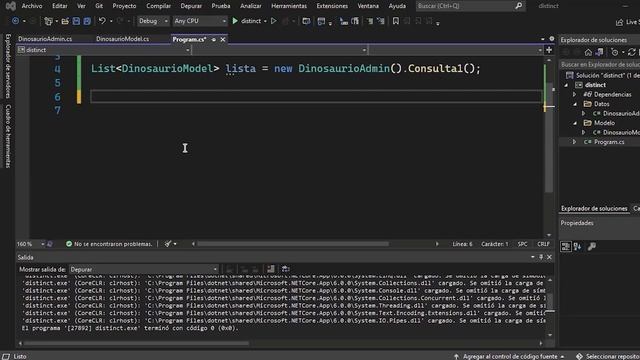The width and height of the screenshot is (640, 360).
Task: Click the navigate backward toolbar icon
Action: pos(16,21)
